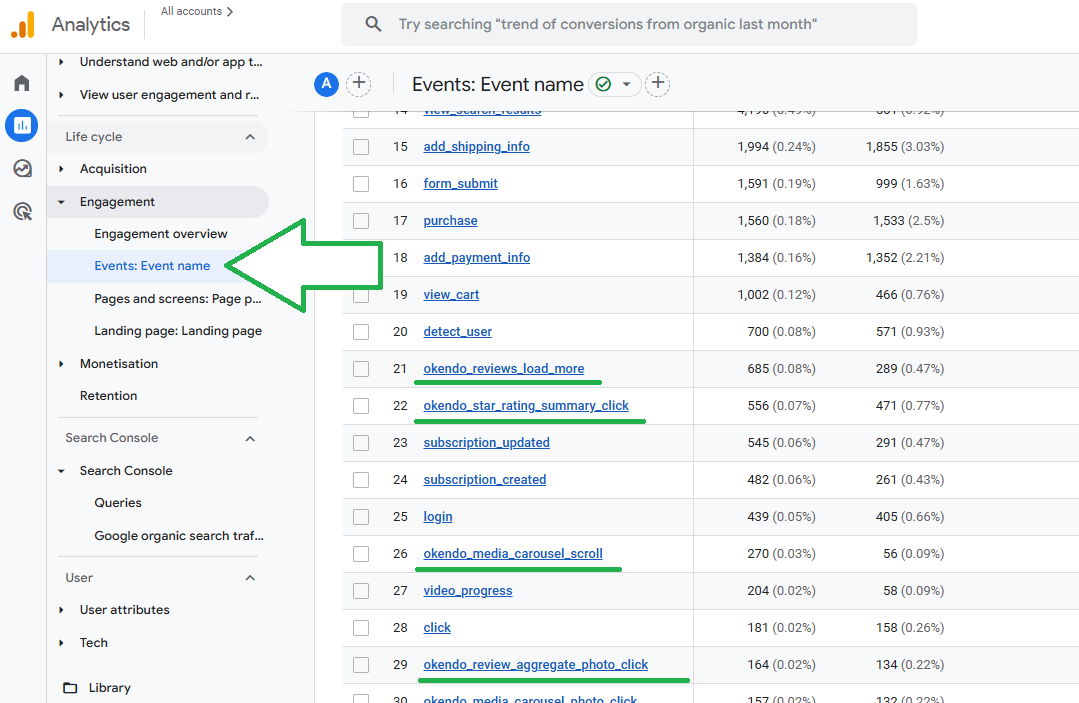Tick the checkbox for form_submit row
Viewport: 1079px width, 703px height.
point(361,184)
